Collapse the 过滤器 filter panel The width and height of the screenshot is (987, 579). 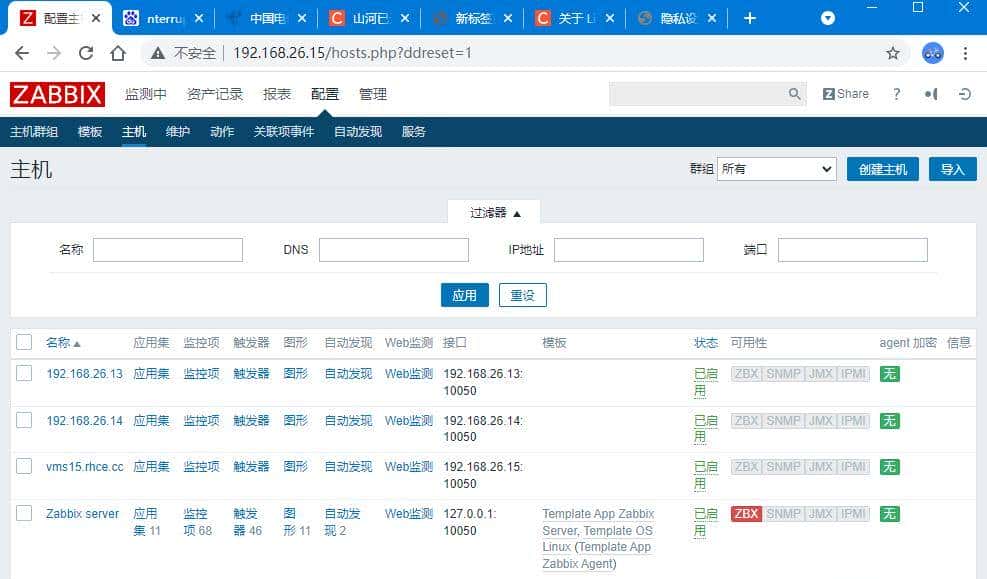[x=493, y=212]
